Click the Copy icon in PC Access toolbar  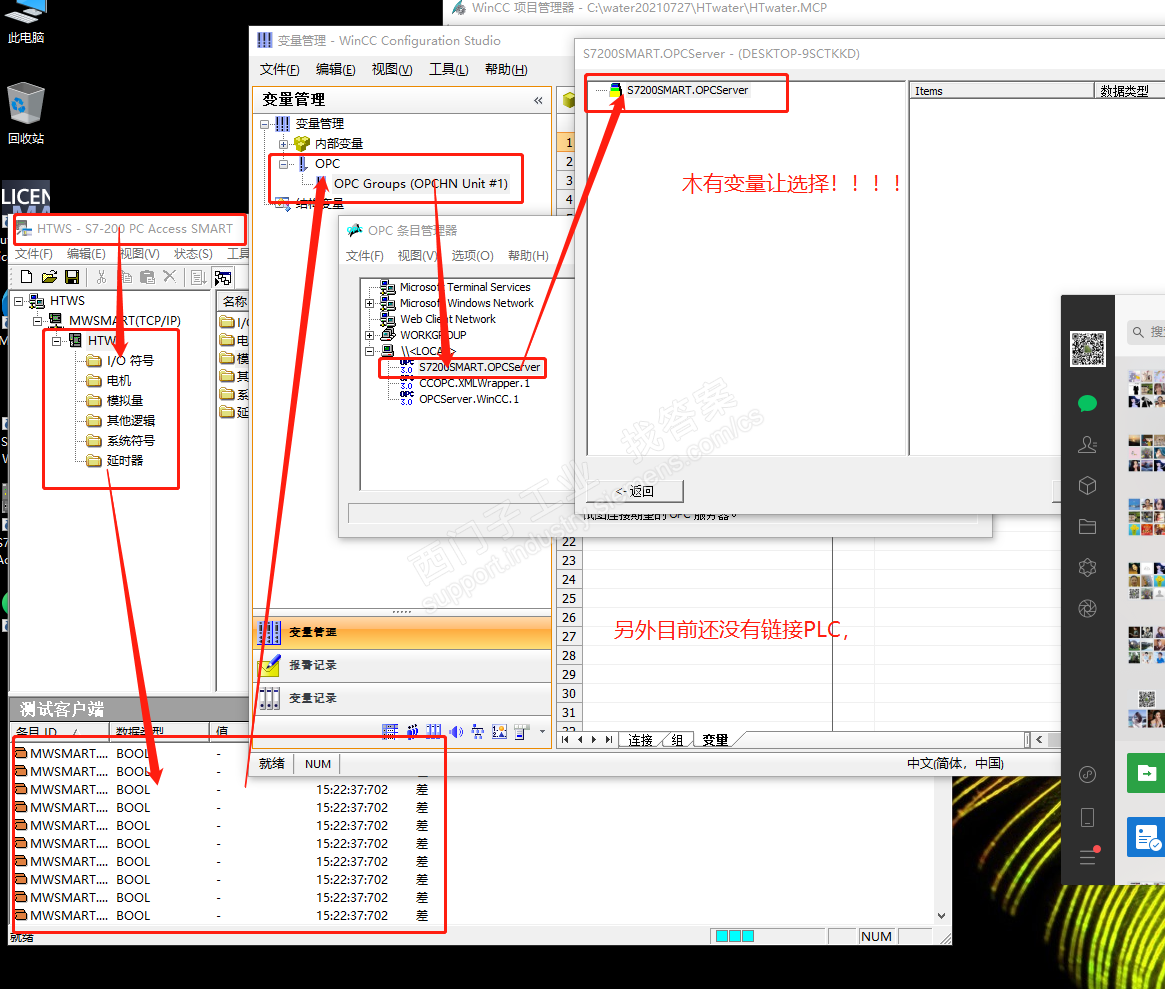click(x=126, y=277)
